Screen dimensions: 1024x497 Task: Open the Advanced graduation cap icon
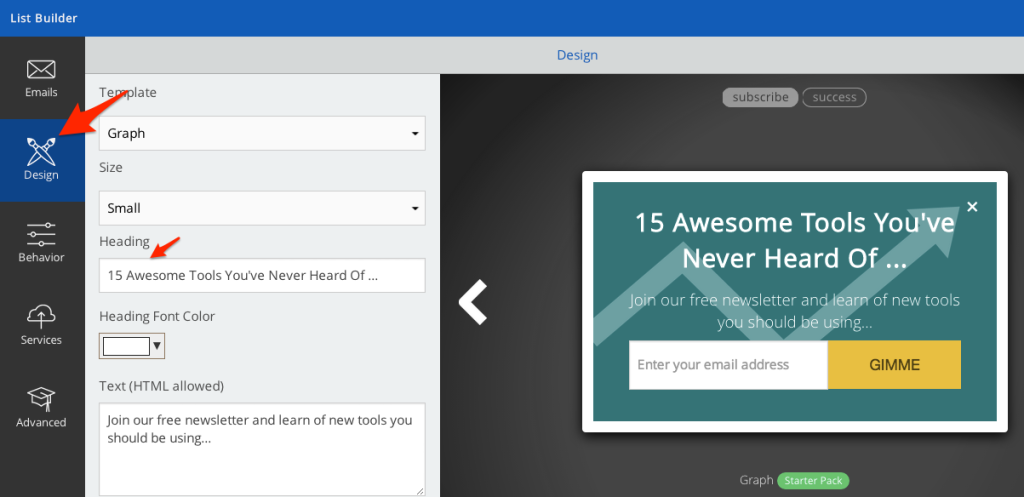[41, 398]
